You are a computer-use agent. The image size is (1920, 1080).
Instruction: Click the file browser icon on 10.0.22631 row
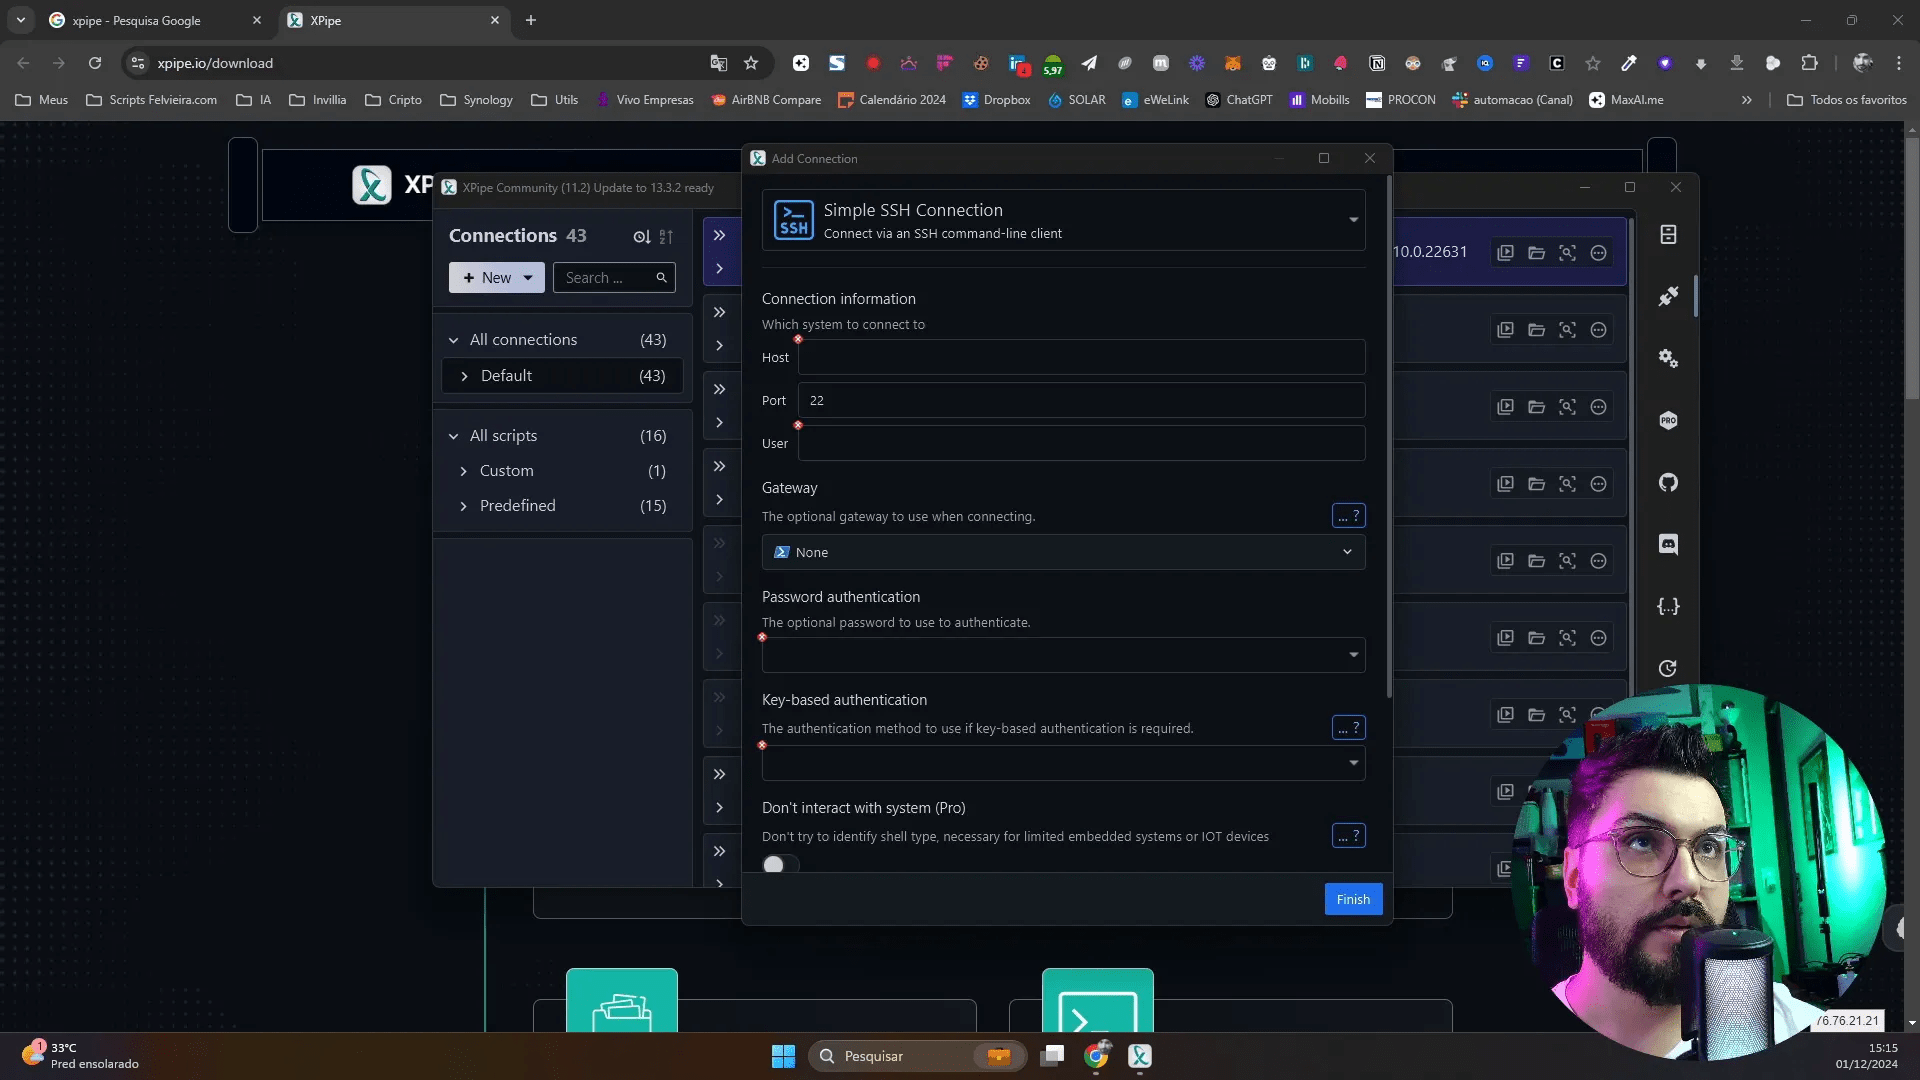pyautogui.click(x=1537, y=253)
